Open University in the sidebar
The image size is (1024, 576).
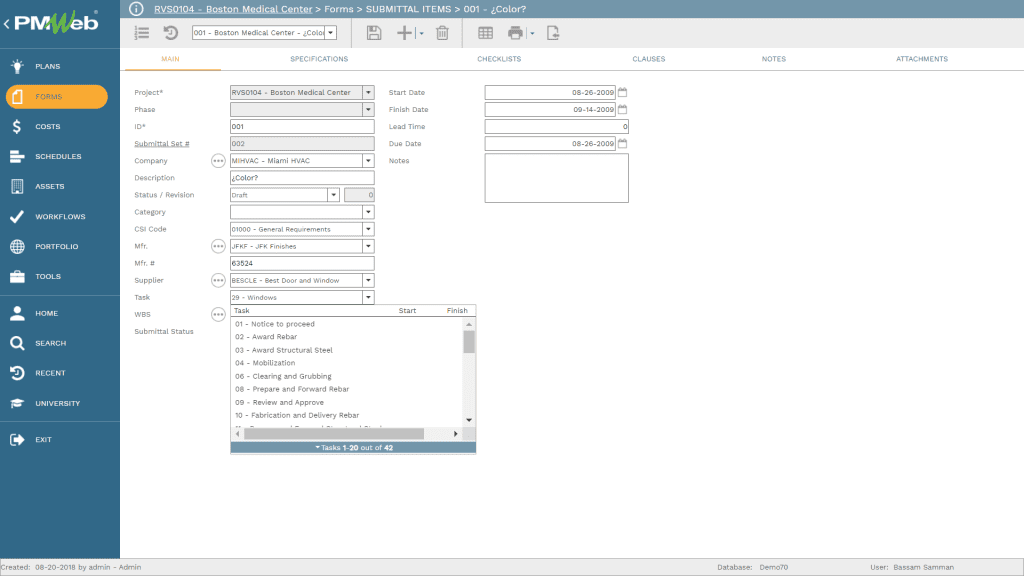(59, 403)
